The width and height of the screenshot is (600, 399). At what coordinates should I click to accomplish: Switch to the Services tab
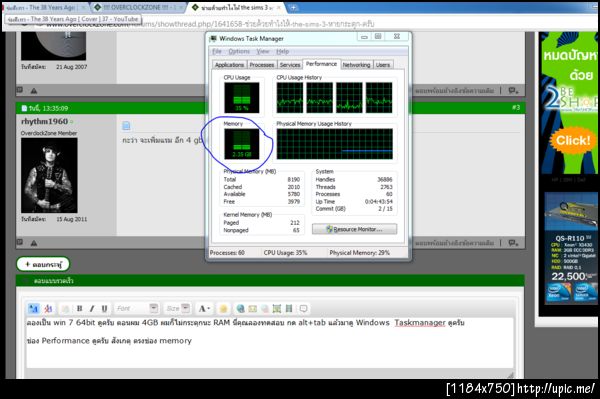point(290,65)
